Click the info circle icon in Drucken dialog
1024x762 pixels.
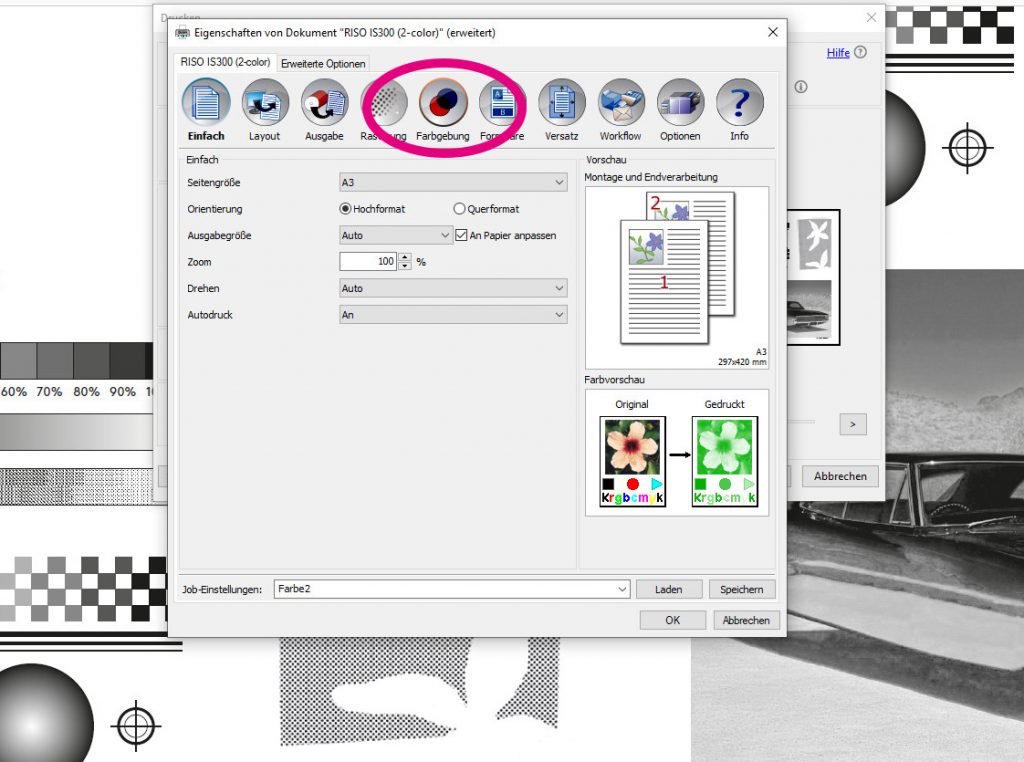pos(801,87)
